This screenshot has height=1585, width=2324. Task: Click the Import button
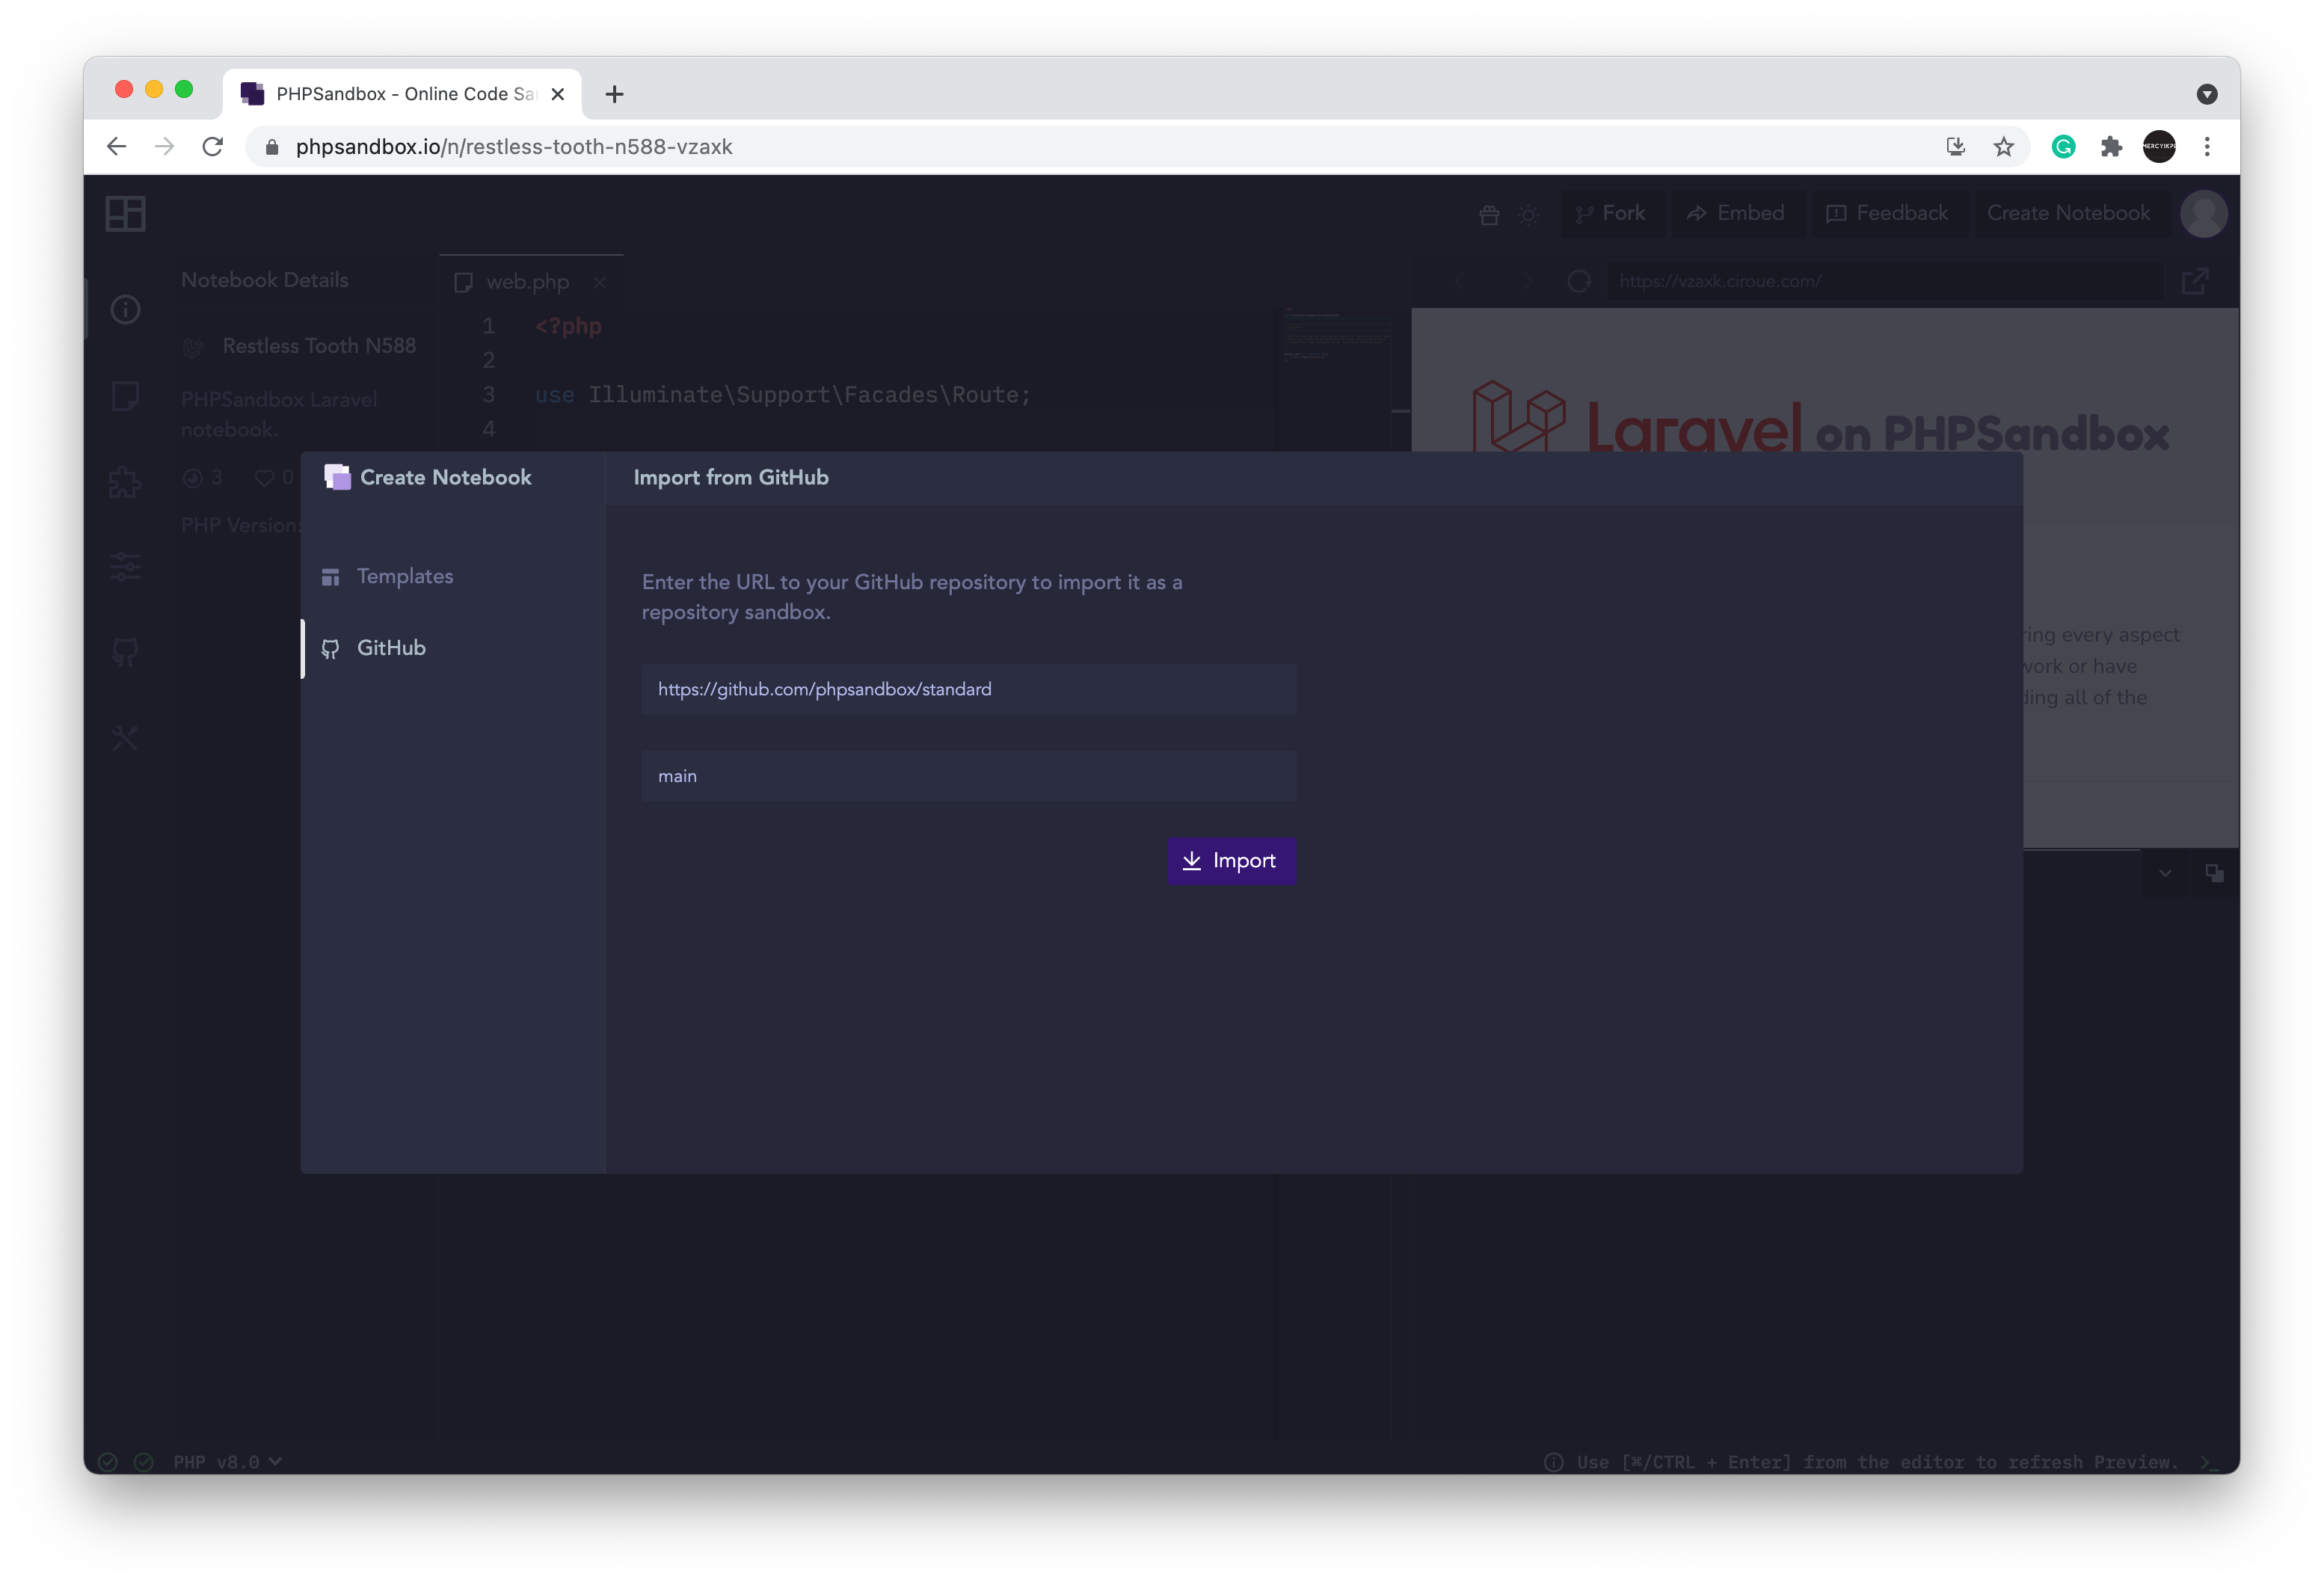click(x=1231, y=861)
